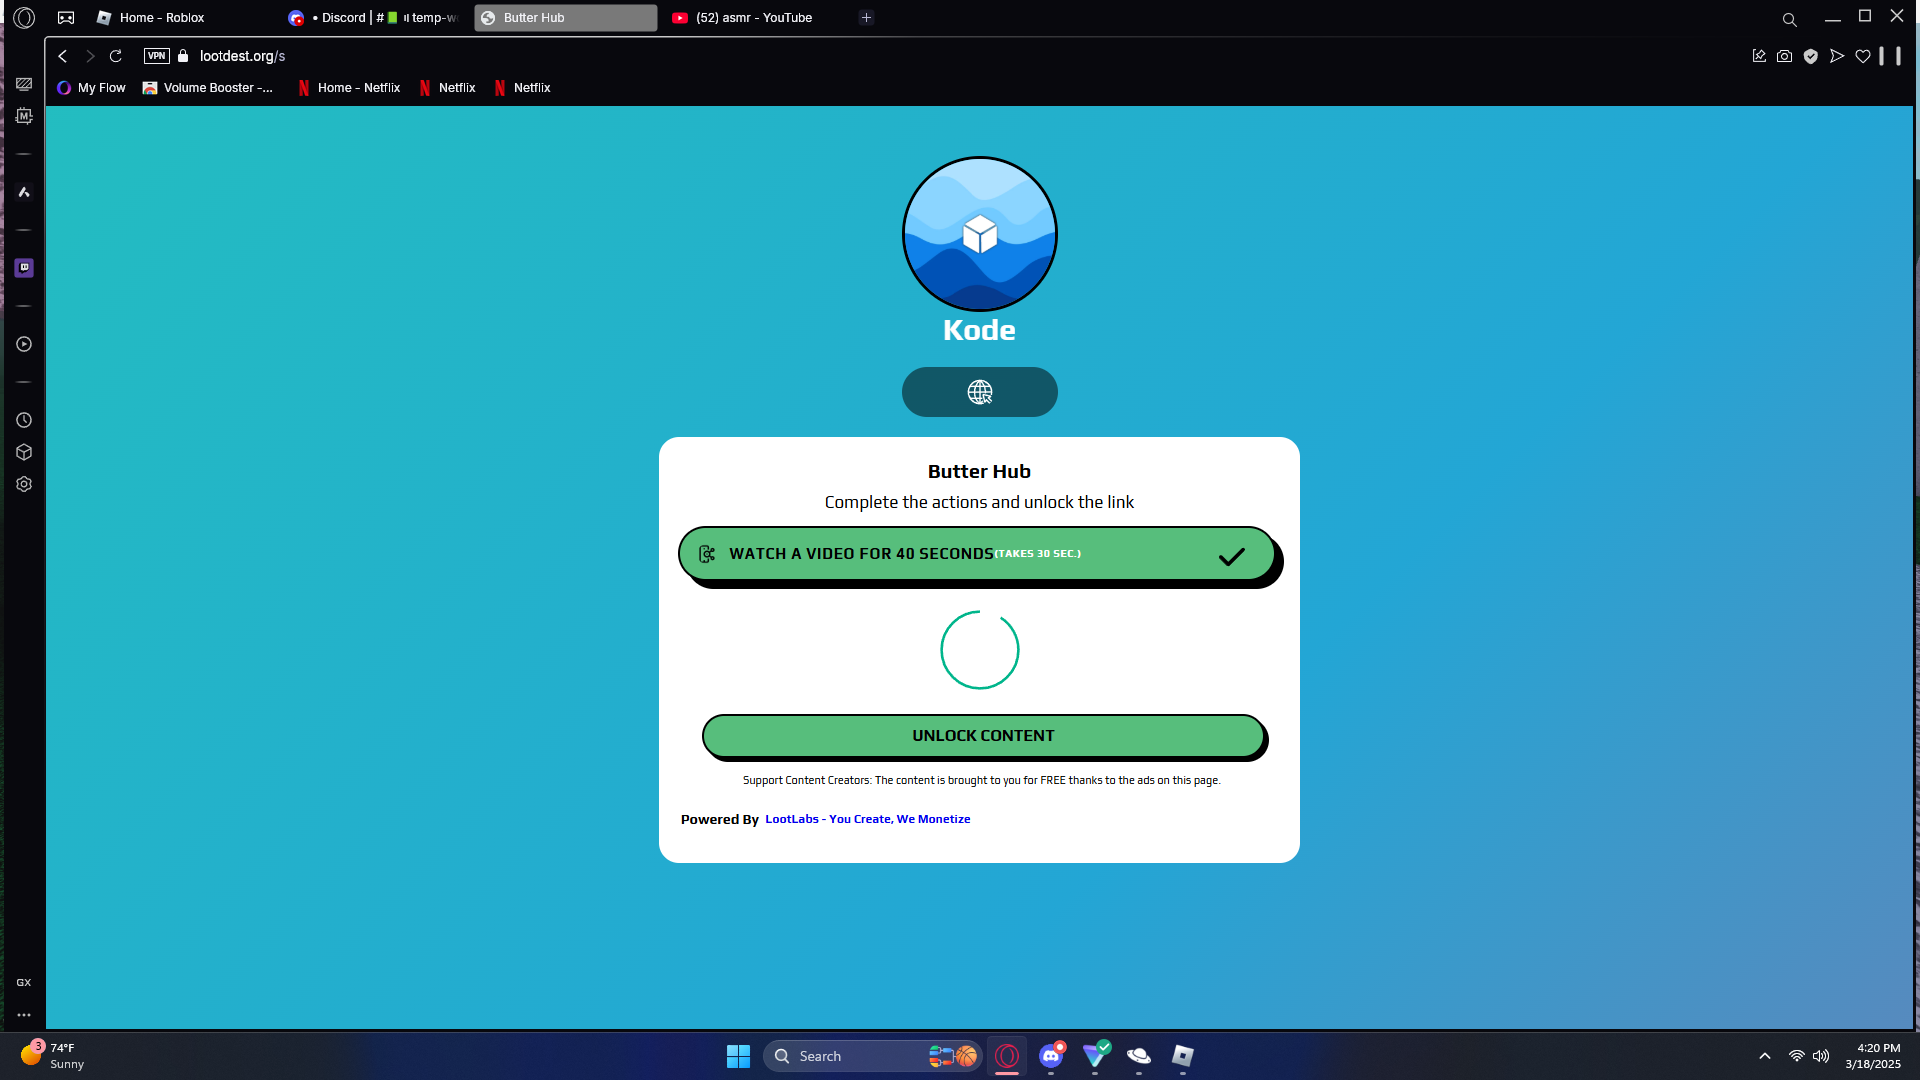Toggle the ad blocker shield icon
This screenshot has height=1080, width=1920.
pyautogui.click(x=1810, y=56)
